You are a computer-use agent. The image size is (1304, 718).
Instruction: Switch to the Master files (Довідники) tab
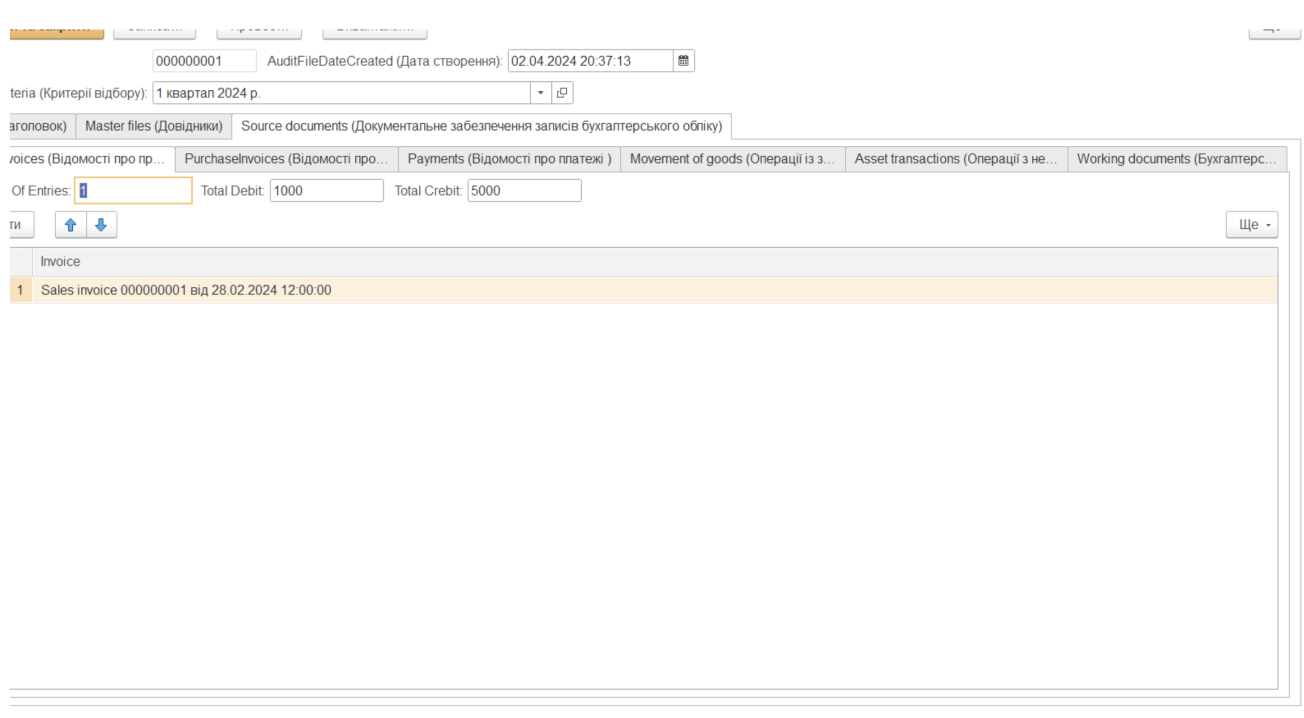point(154,126)
